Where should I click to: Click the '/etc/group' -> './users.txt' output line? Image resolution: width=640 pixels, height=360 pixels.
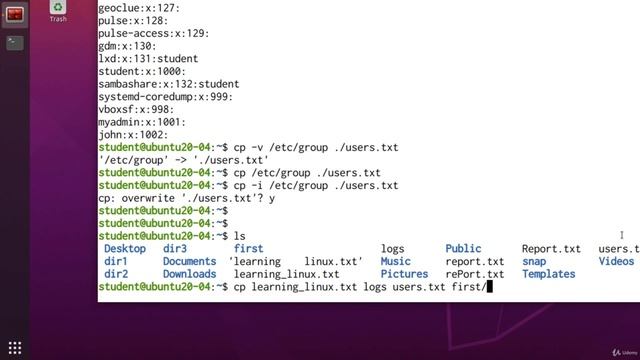click(183, 160)
